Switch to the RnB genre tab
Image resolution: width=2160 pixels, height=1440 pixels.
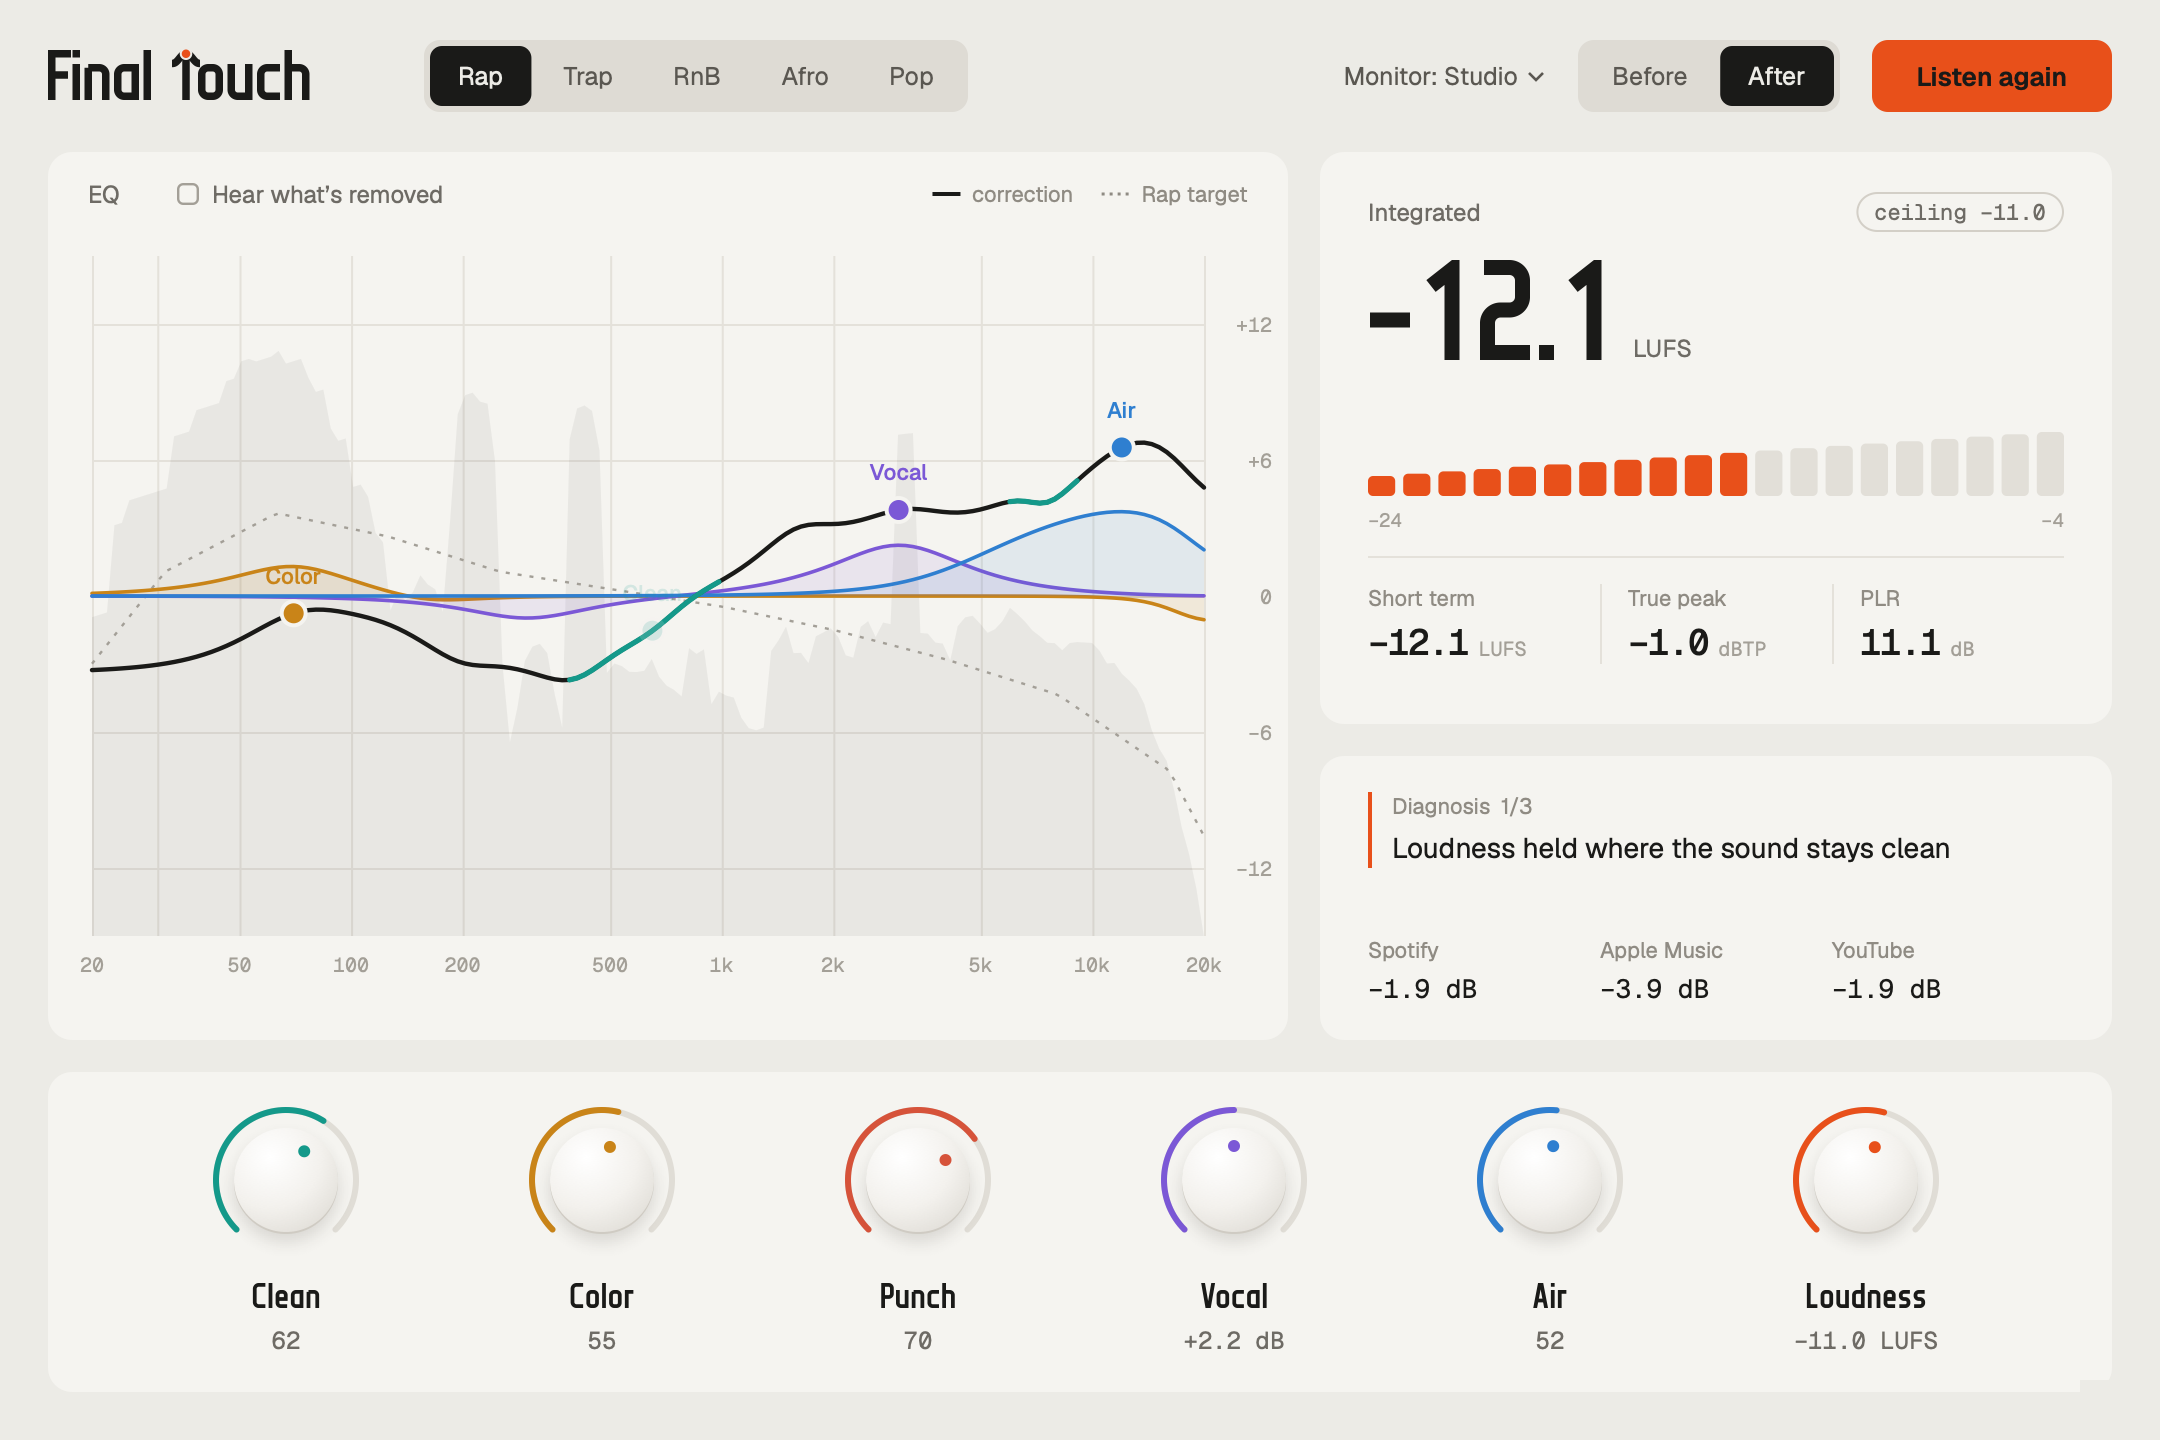click(696, 76)
